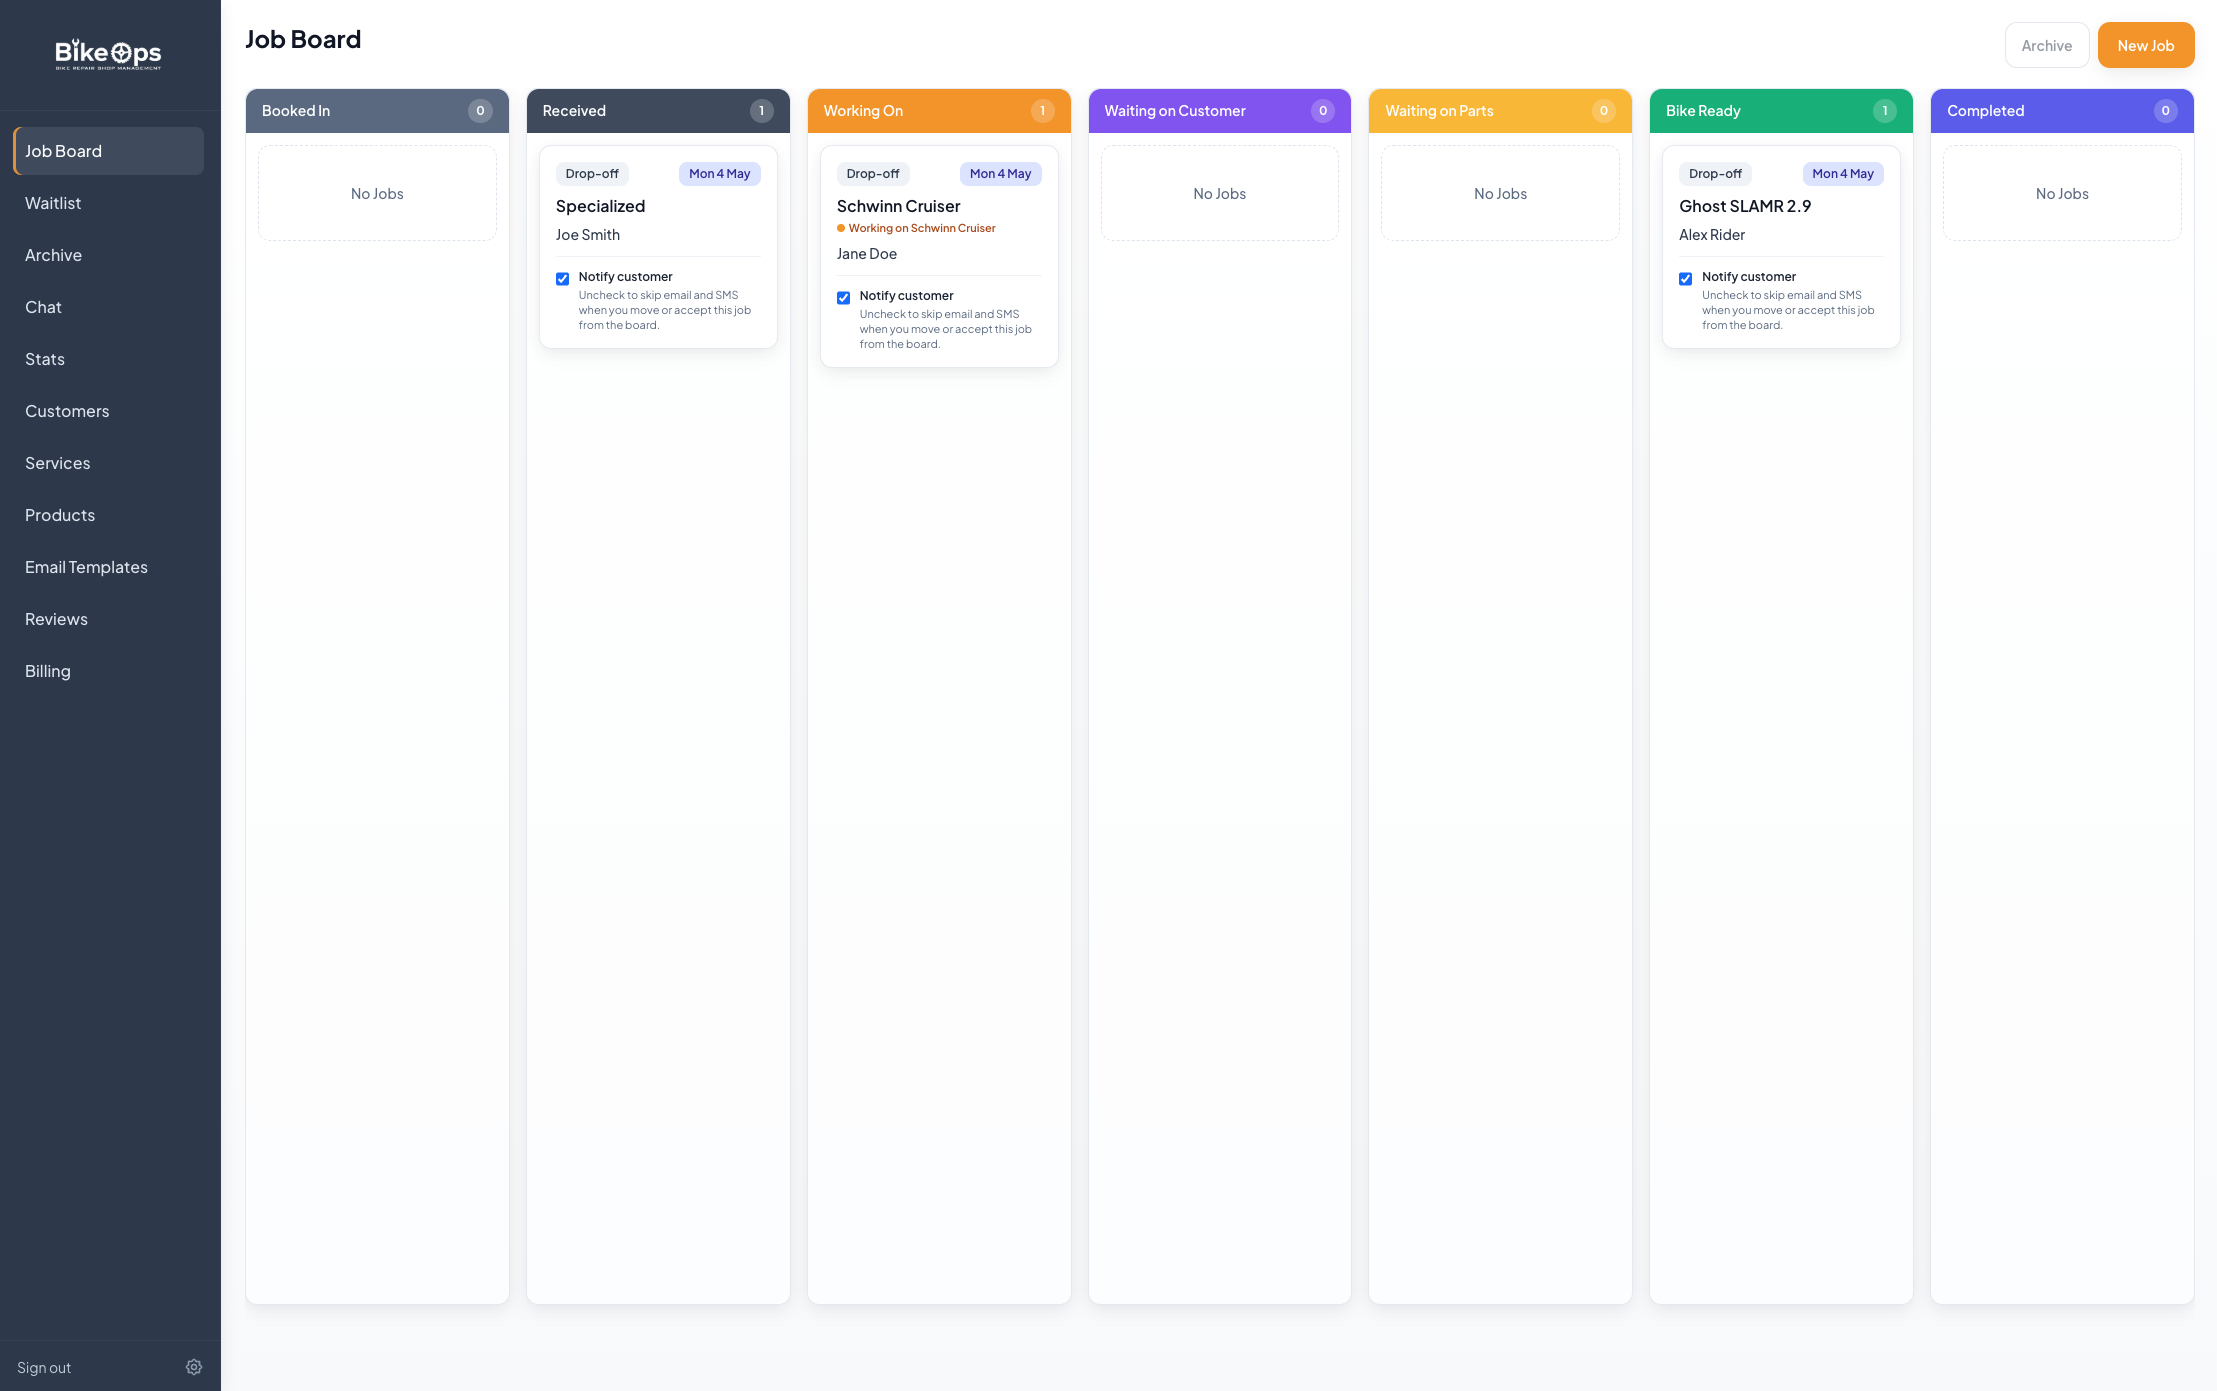Click the No Jobs placeholder under Booked In
The height and width of the screenshot is (1391, 2217).
pos(377,194)
